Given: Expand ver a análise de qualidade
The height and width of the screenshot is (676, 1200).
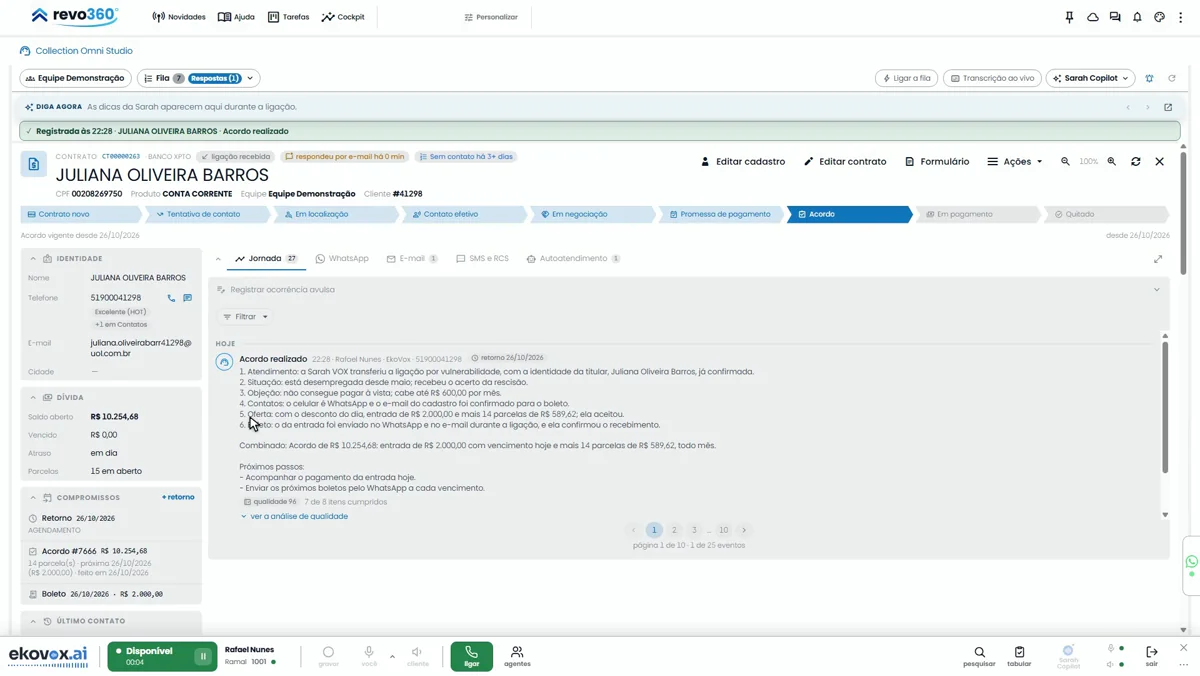Looking at the screenshot, I should tap(294, 517).
